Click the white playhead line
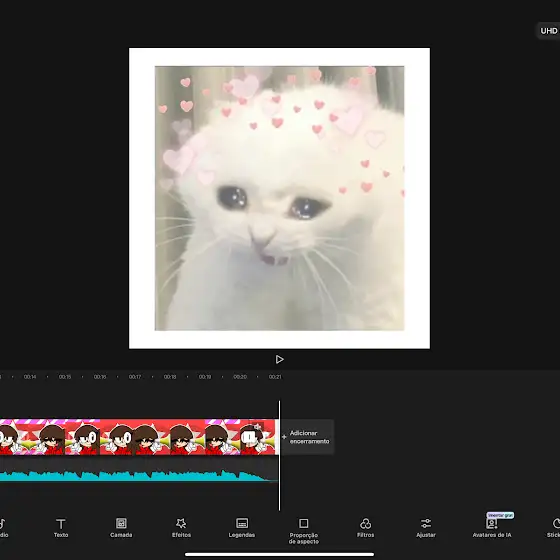The image size is (560, 560). tap(279, 456)
